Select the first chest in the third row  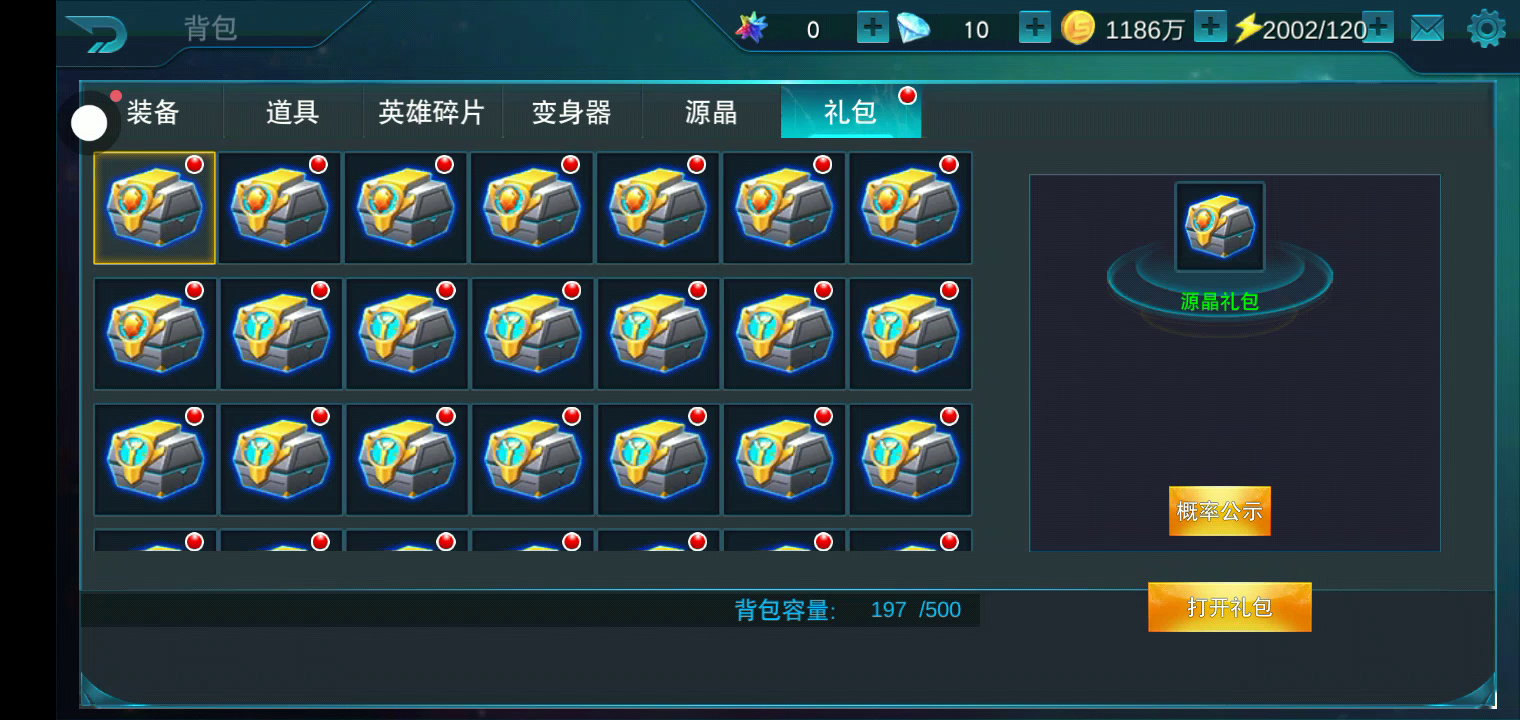[x=155, y=460]
